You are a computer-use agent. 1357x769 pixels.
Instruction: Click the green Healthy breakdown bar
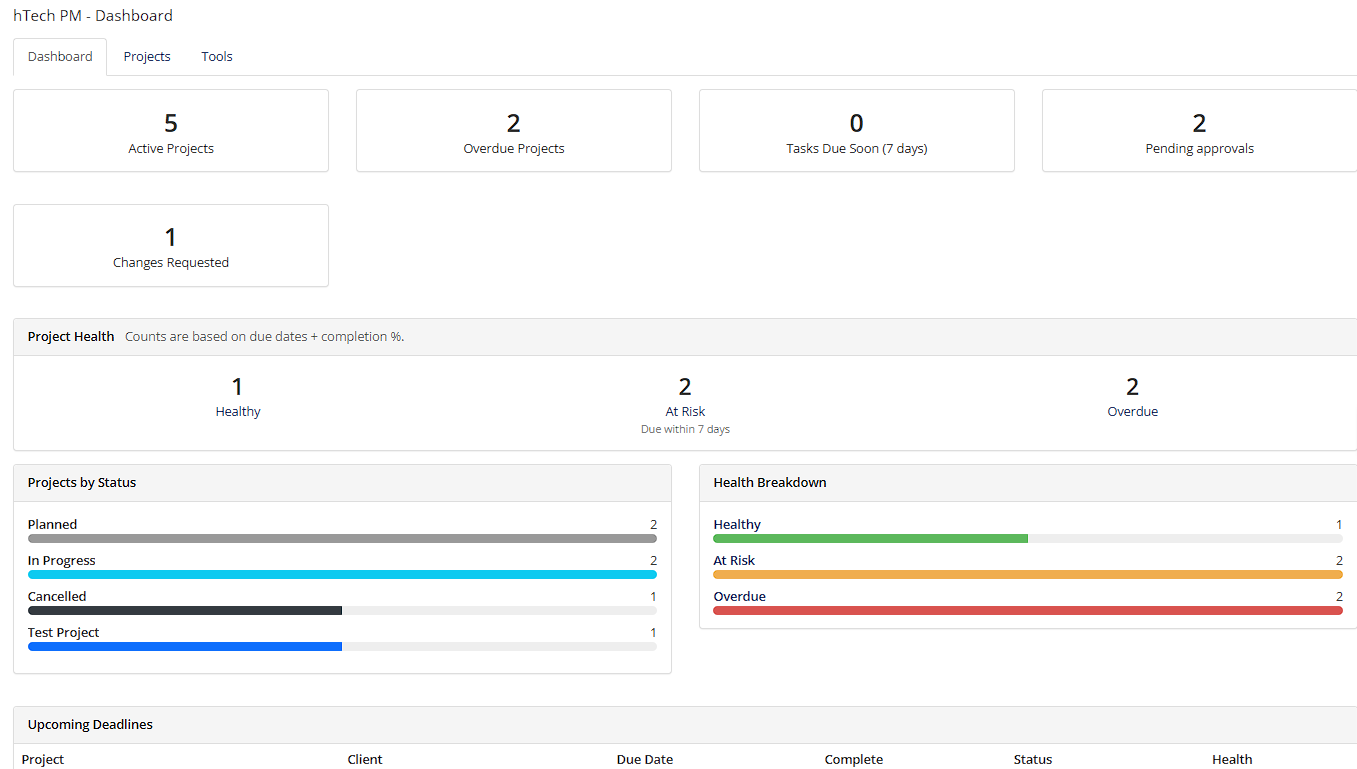[870, 539]
